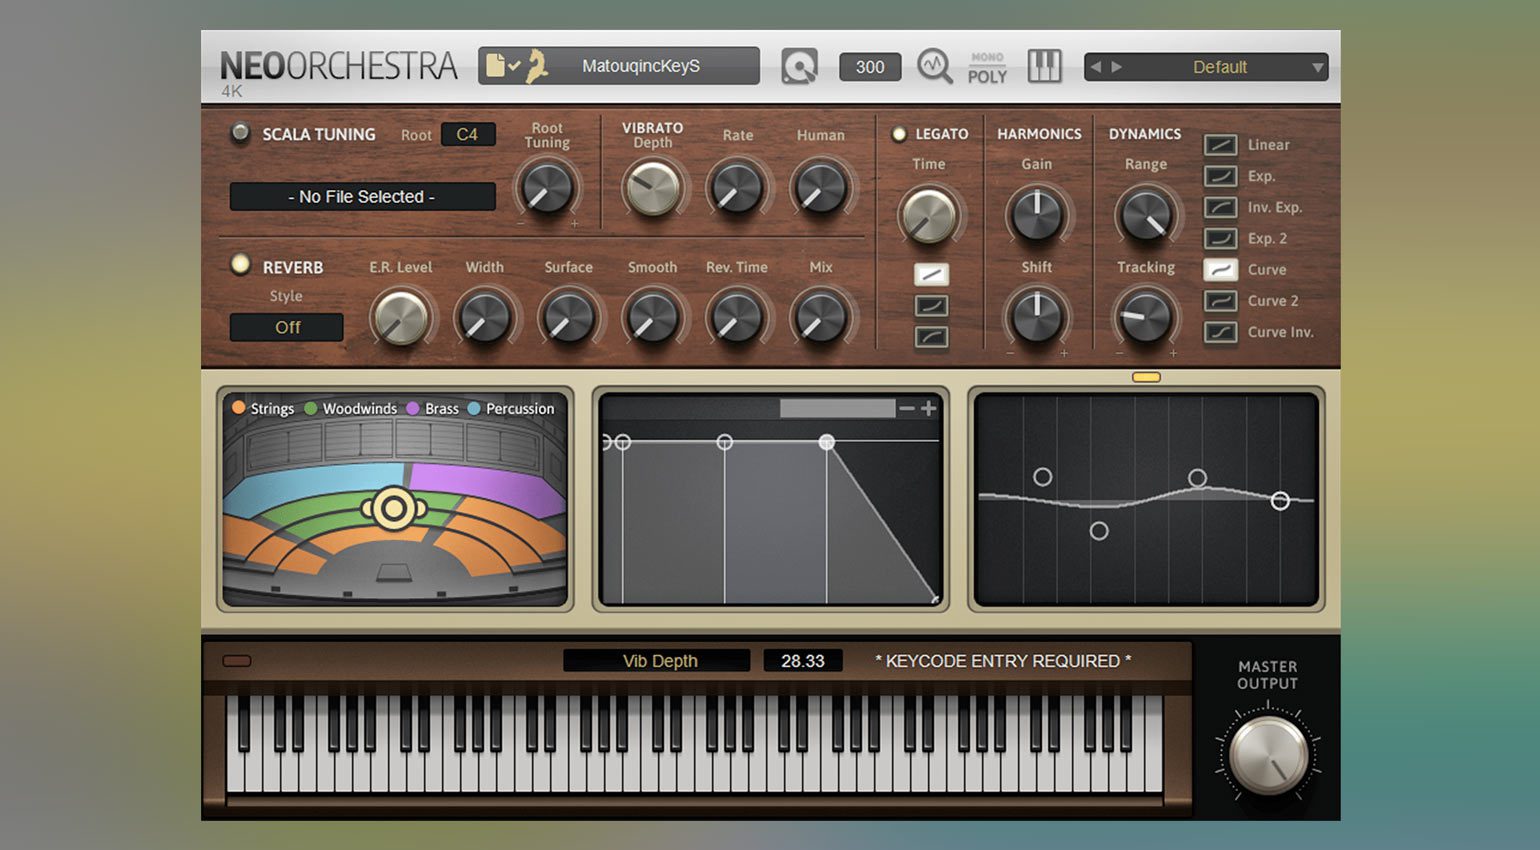Click the Dynamics Range knob
The width and height of the screenshot is (1540, 850).
[x=1146, y=215]
